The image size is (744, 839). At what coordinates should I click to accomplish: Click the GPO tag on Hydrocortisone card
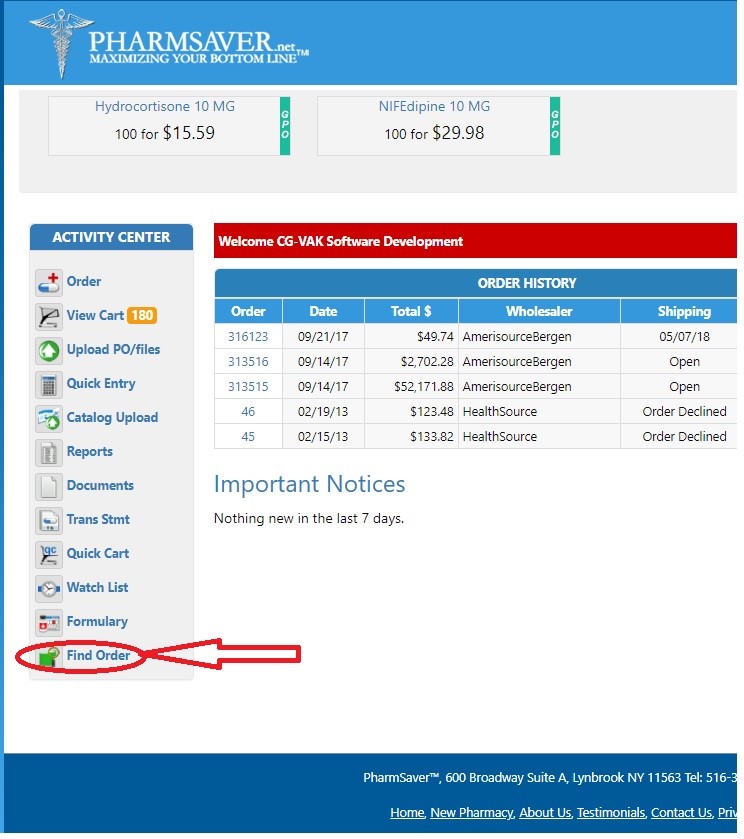pyautogui.click(x=285, y=126)
